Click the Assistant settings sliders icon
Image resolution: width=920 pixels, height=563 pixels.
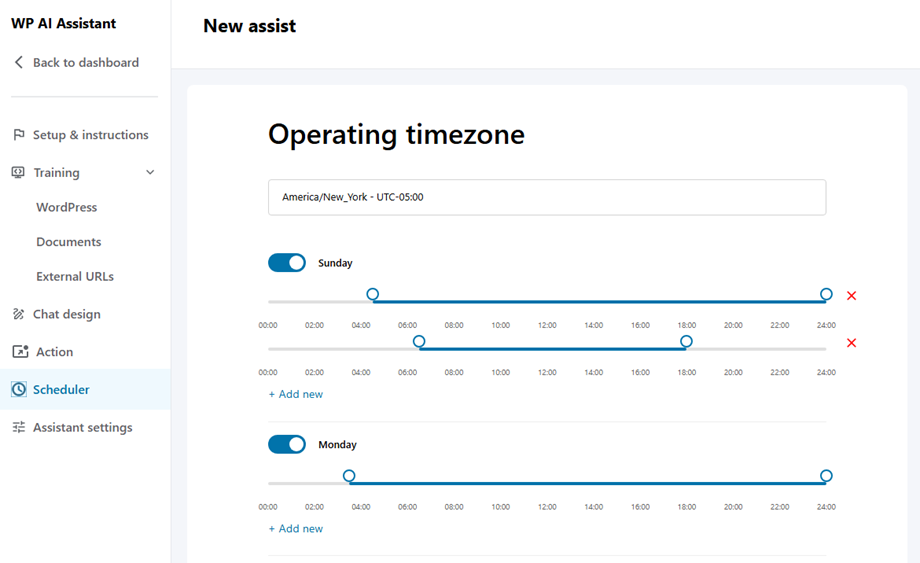click(18, 428)
